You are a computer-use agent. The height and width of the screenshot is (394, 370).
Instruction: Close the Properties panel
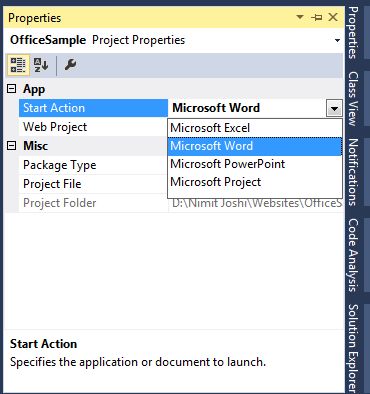tap(333, 17)
